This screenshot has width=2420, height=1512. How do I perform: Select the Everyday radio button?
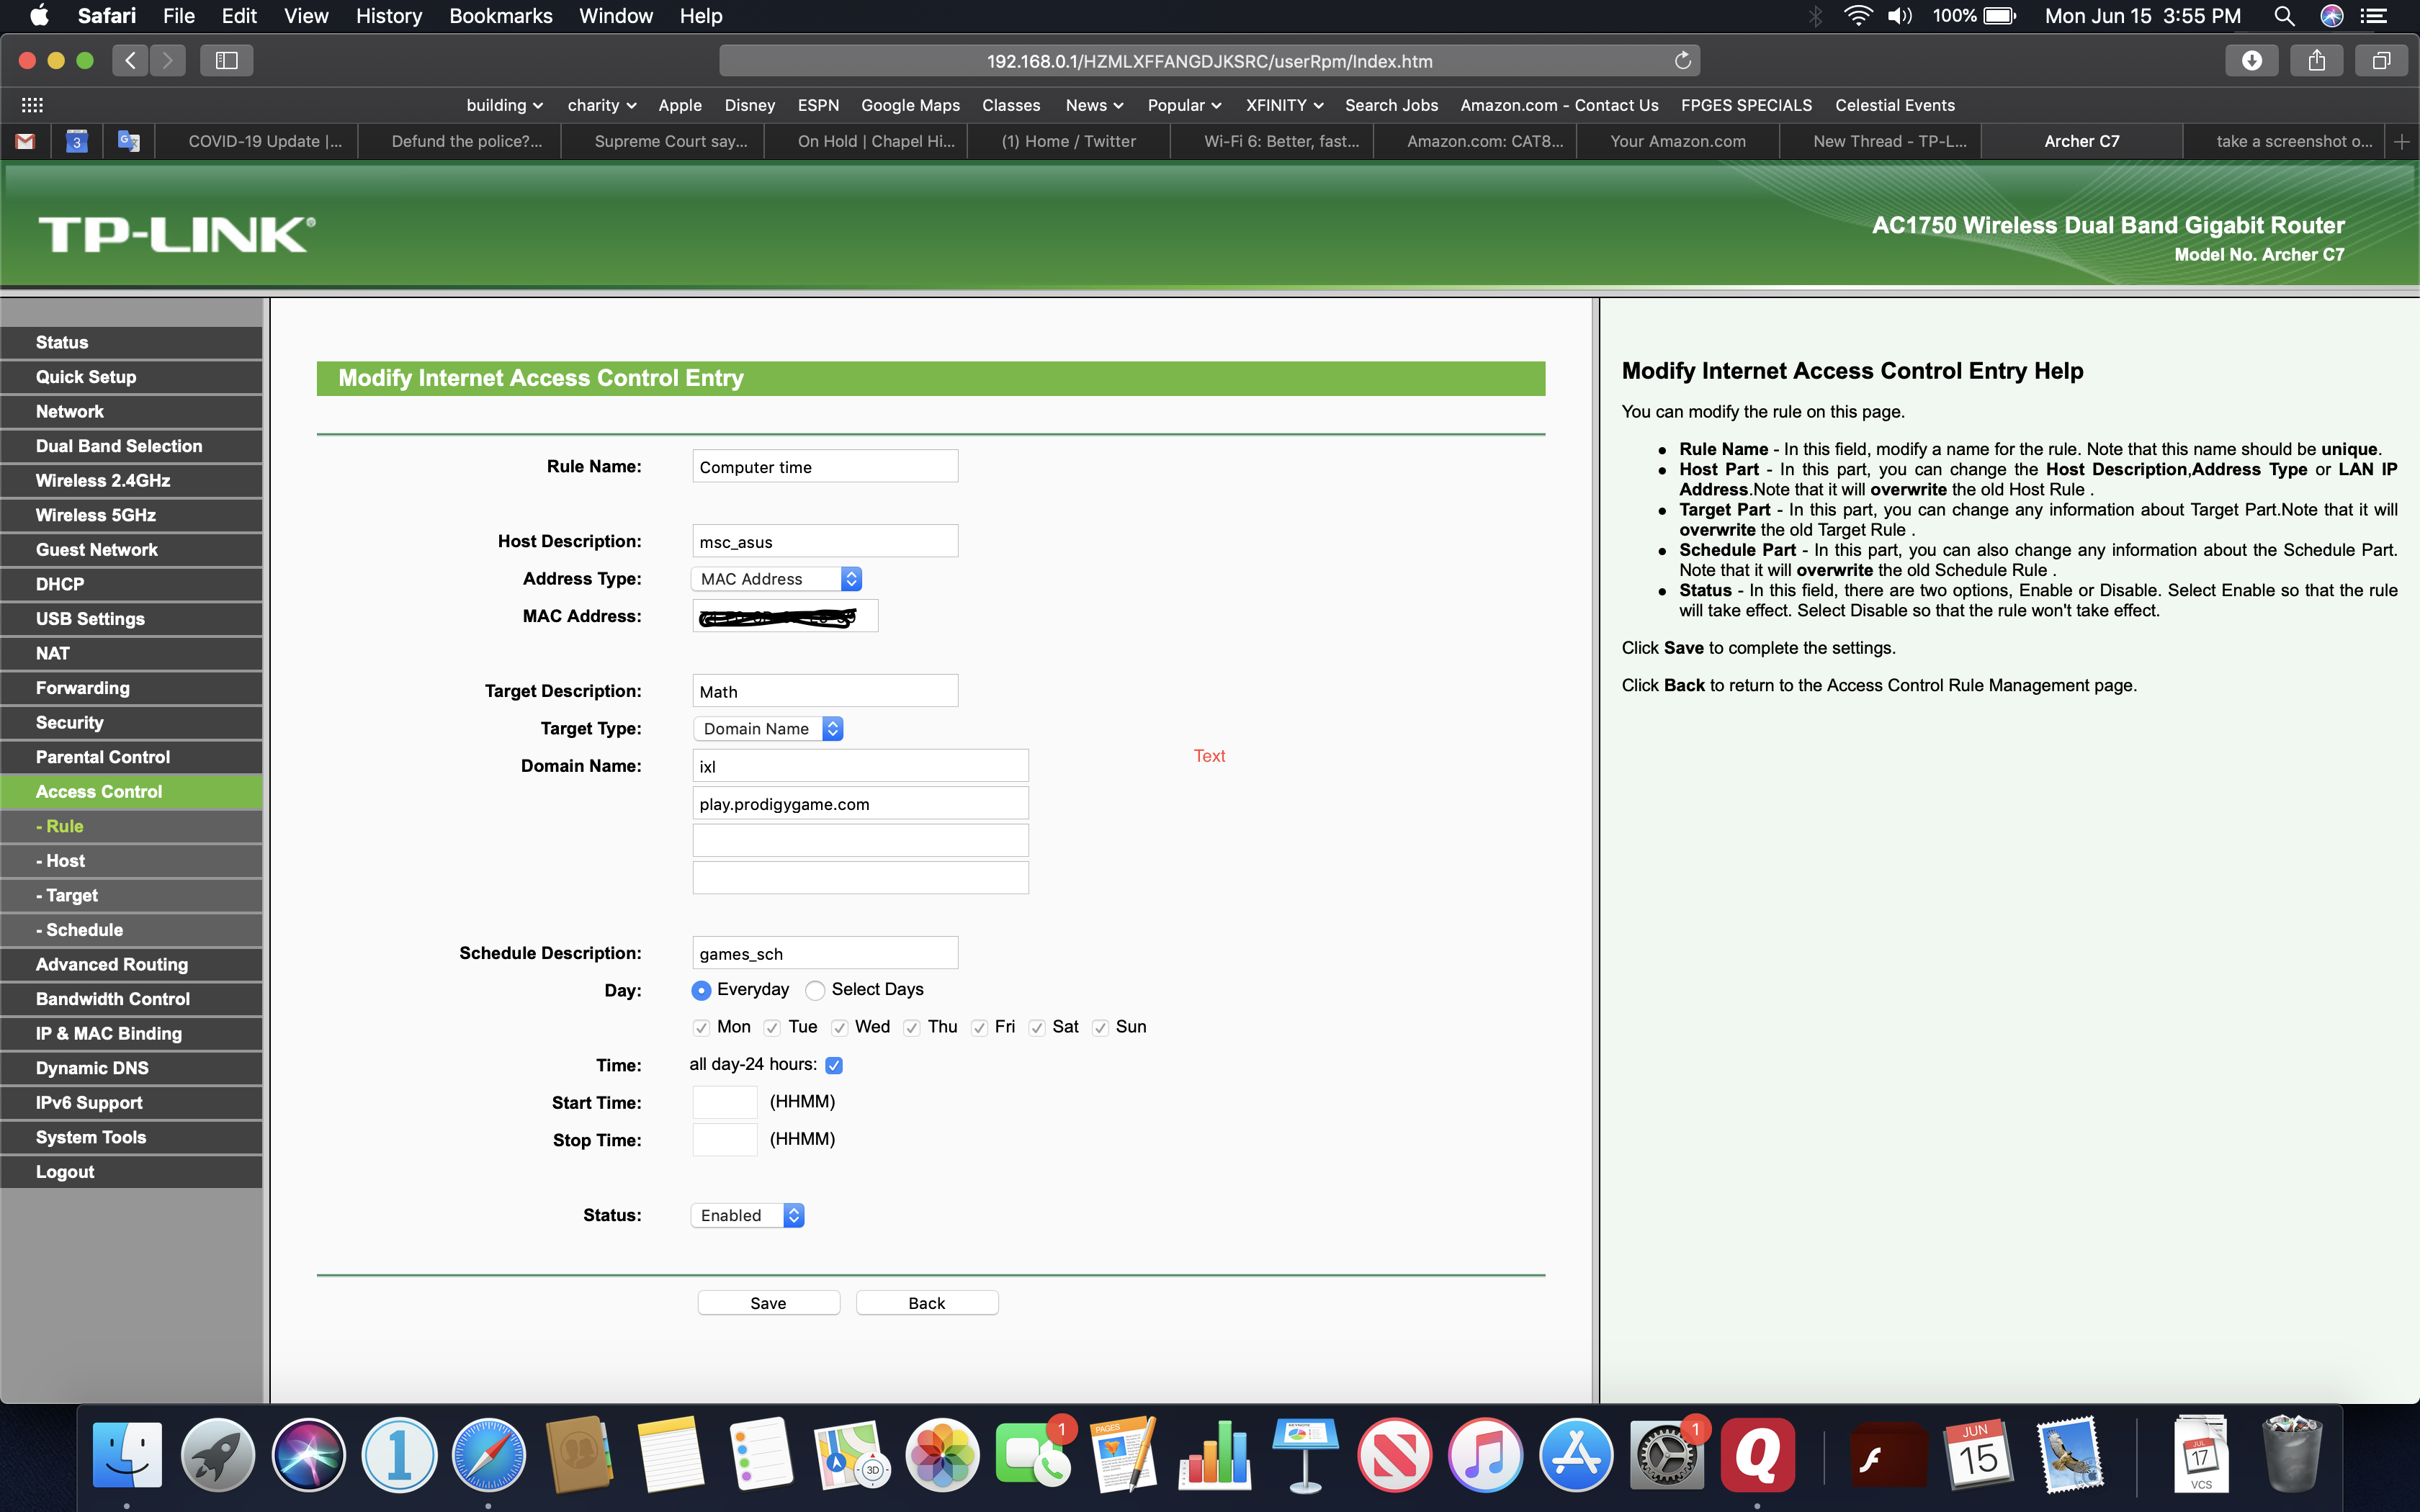coord(701,990)
